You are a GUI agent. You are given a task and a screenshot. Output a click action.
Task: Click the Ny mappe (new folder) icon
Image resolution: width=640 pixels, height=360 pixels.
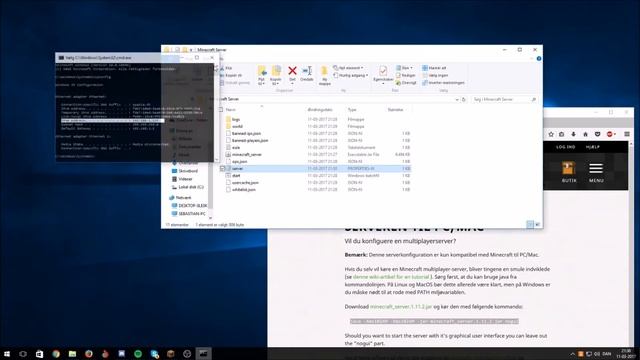tap(324, 71)
